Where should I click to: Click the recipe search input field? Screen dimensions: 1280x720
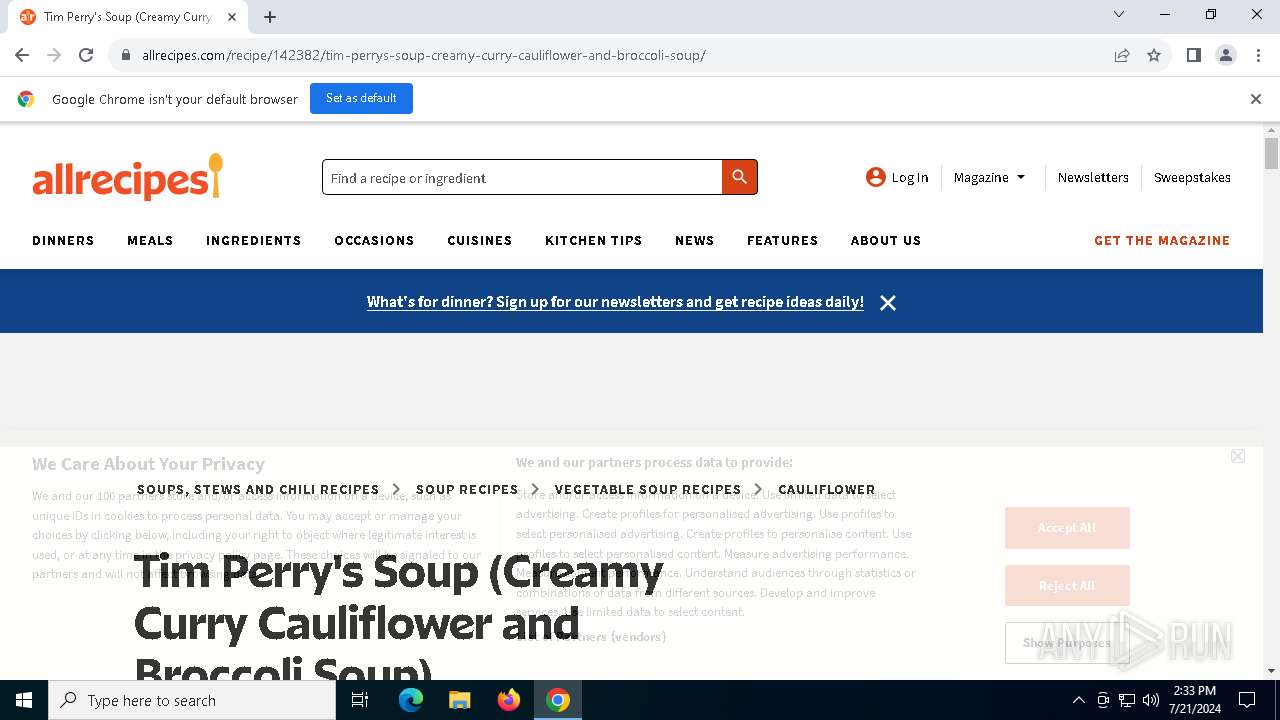click(522, 177)
